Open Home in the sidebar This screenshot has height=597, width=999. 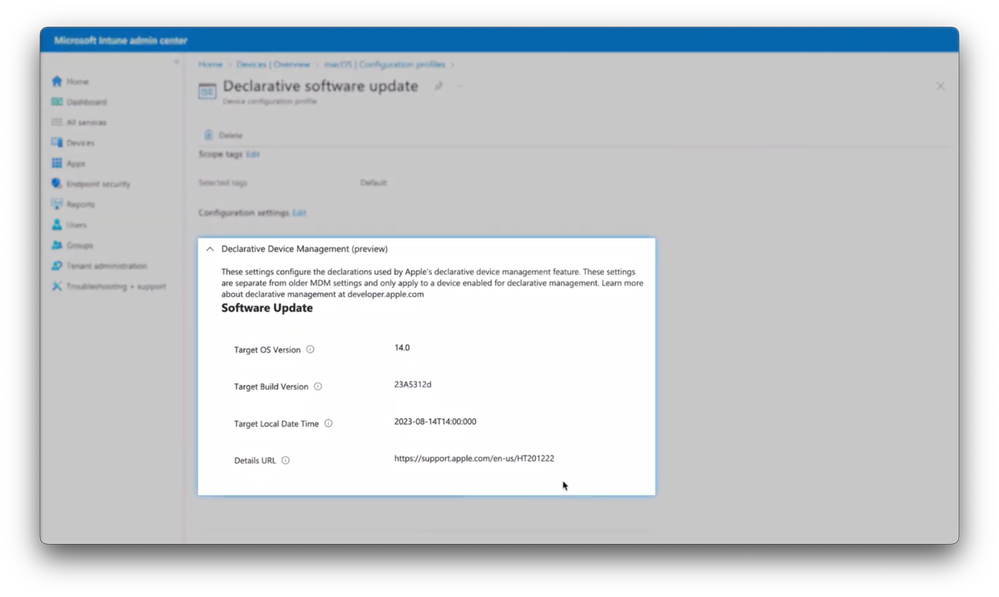(70, 82)
